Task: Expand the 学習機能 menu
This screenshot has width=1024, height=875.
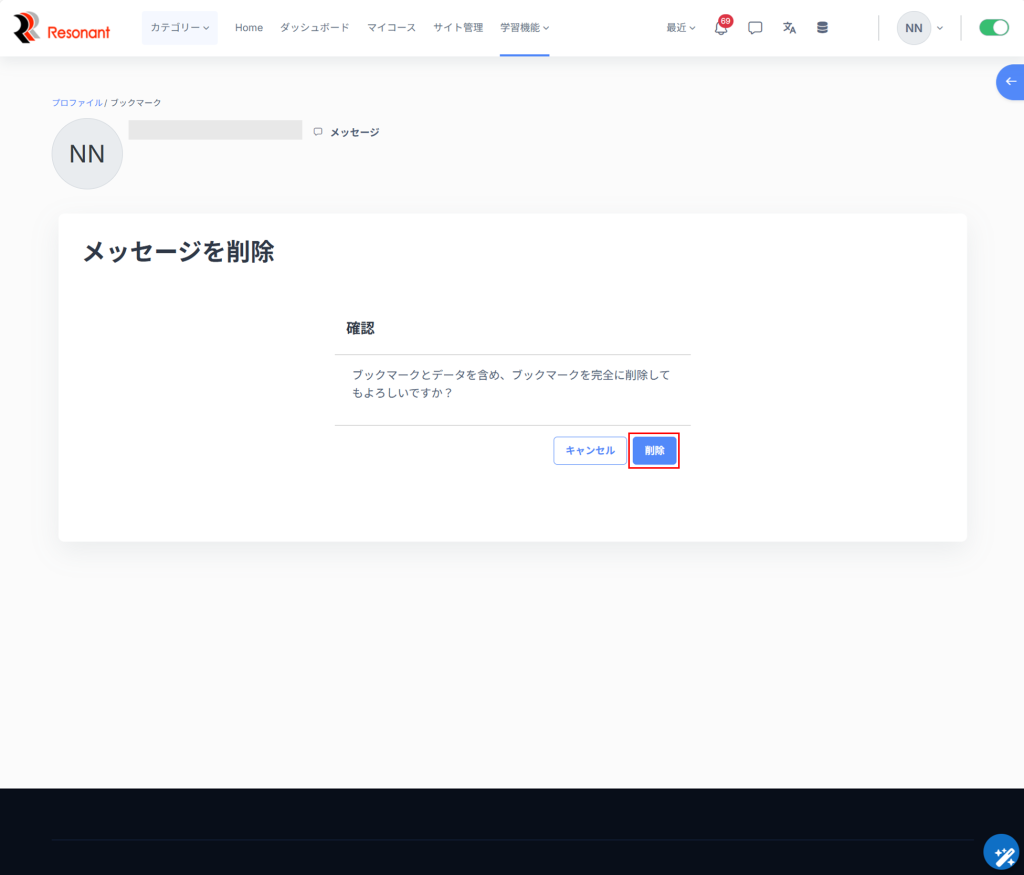Action: (x=524, y=28)
